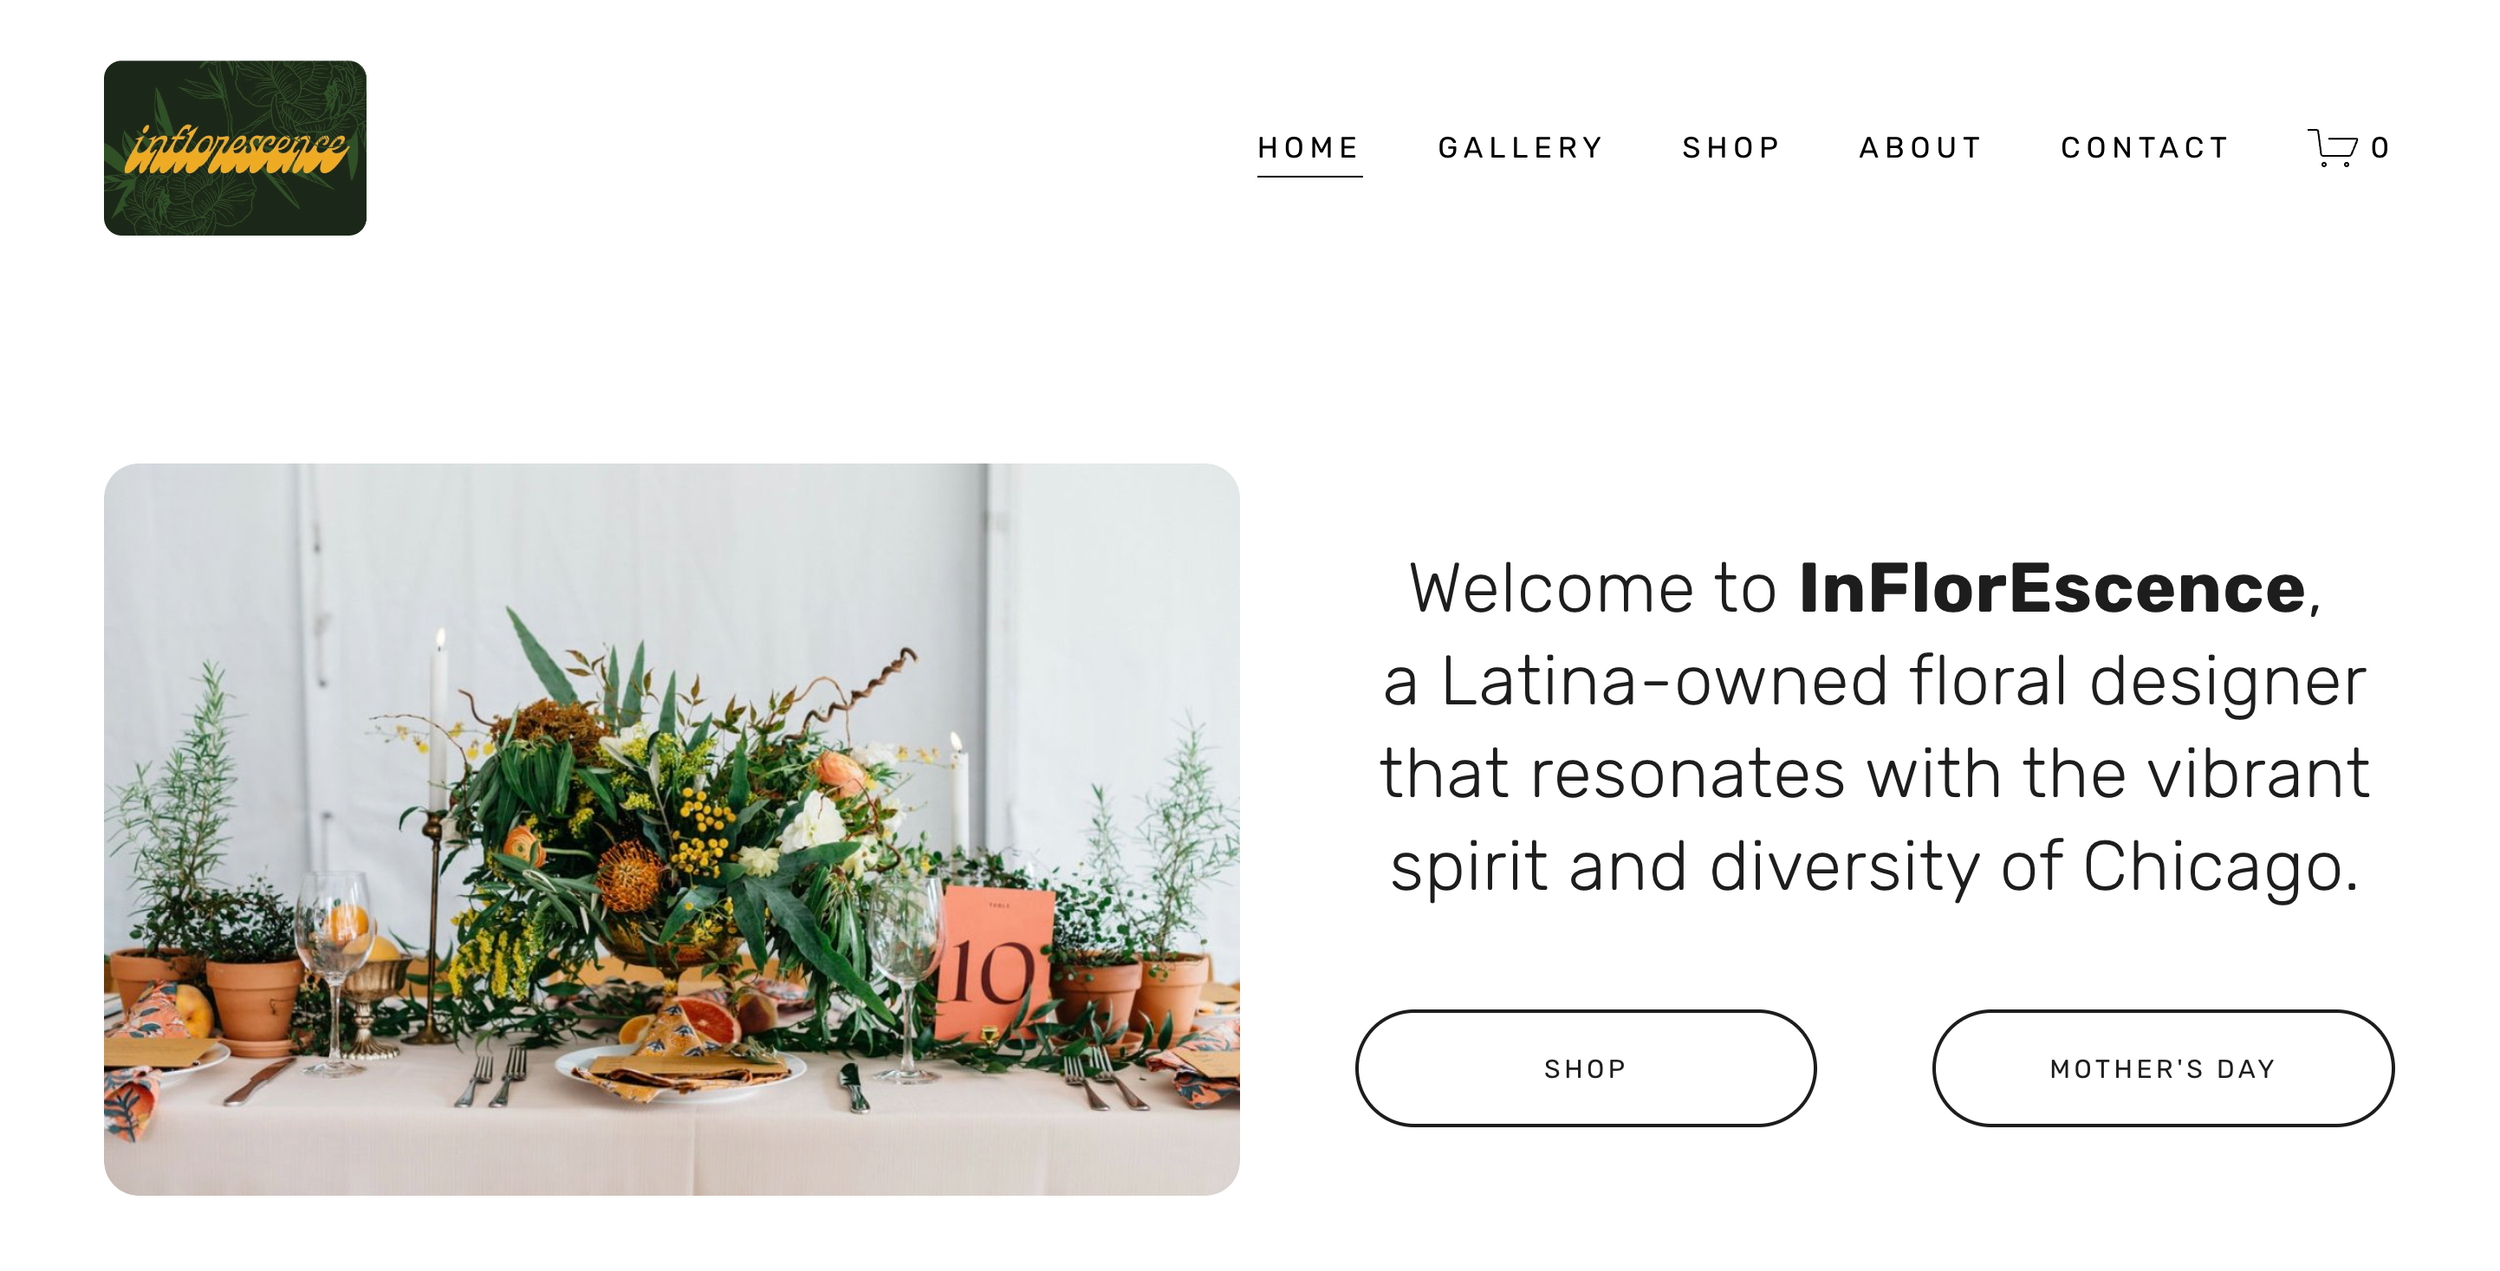Open the ABOUT page

[1921, 148]
